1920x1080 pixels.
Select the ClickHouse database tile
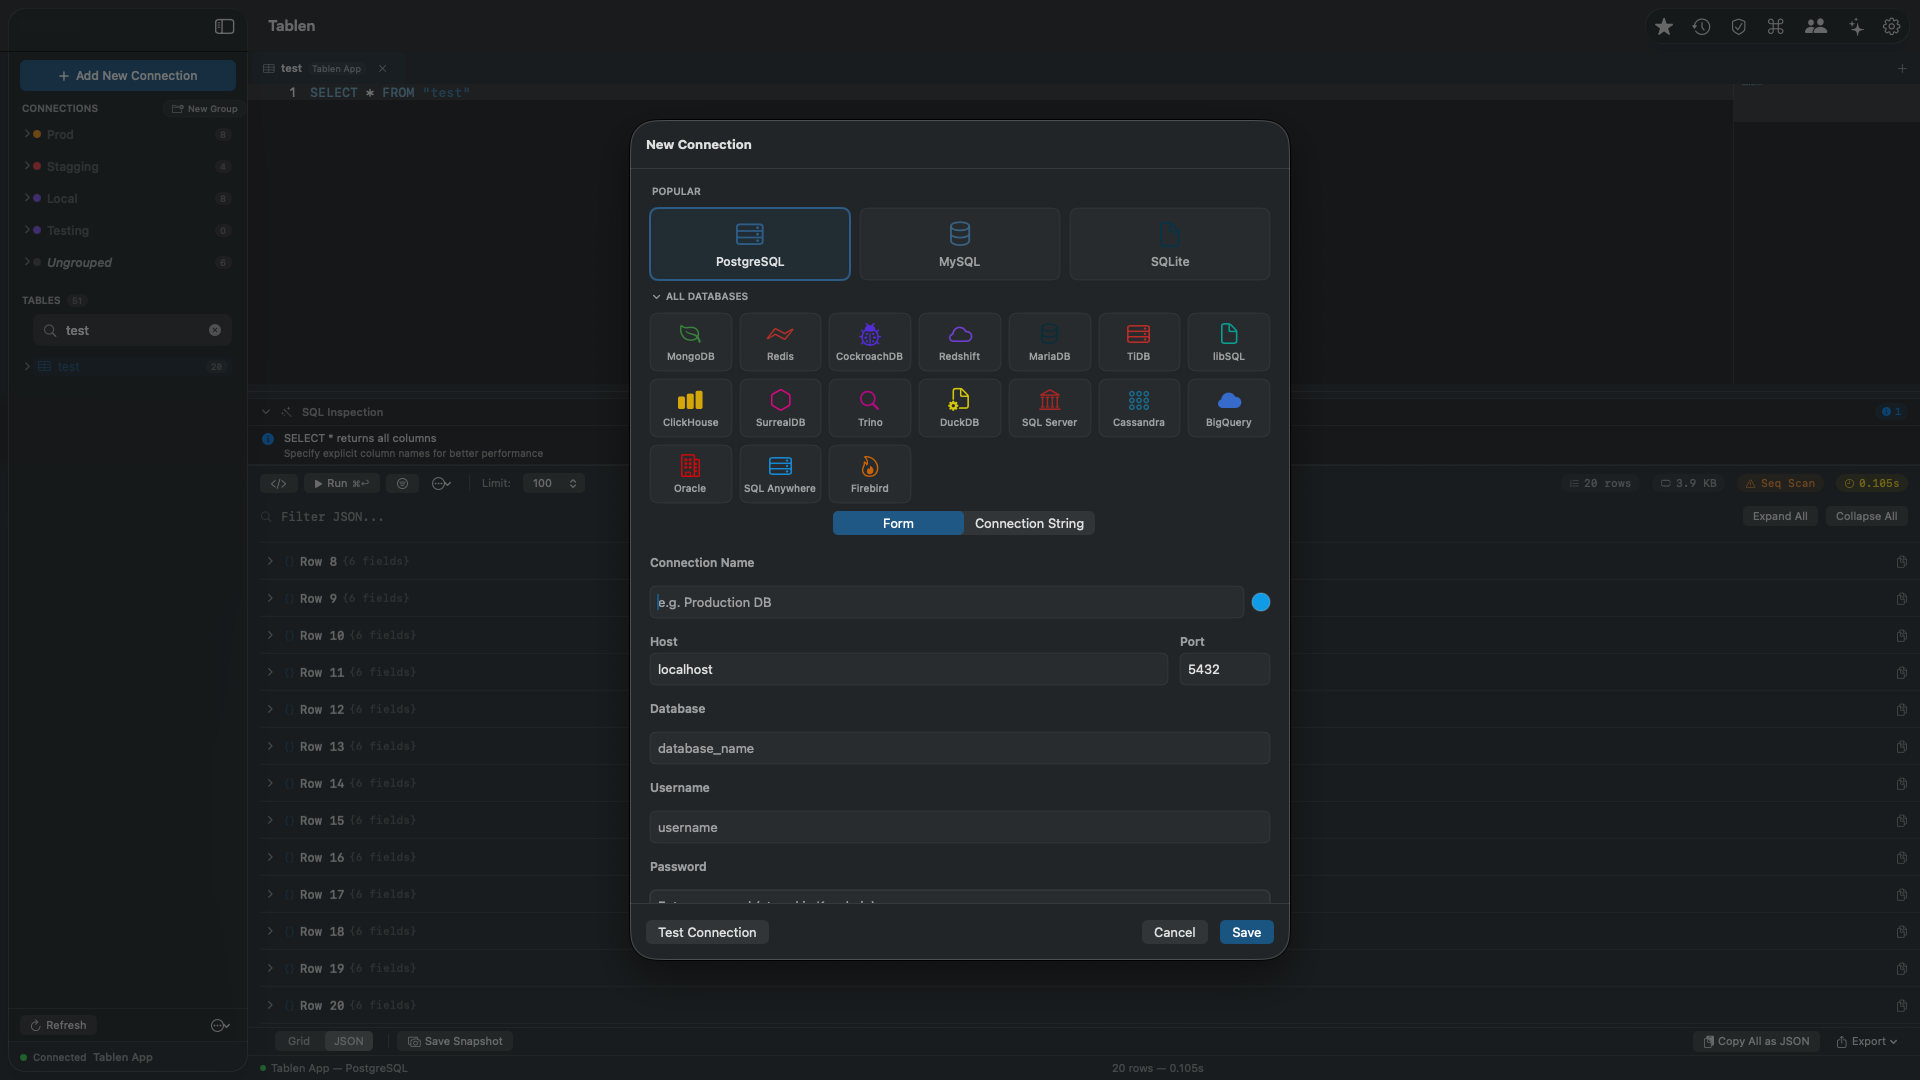690,408
